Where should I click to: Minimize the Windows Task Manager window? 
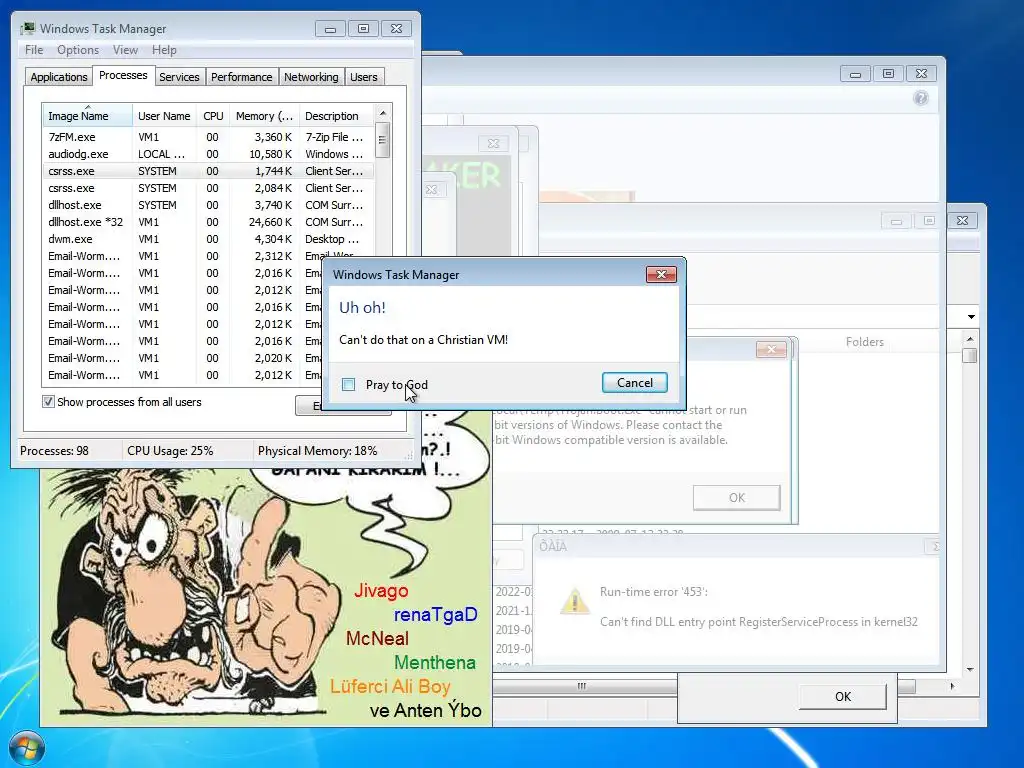point(330,29)
